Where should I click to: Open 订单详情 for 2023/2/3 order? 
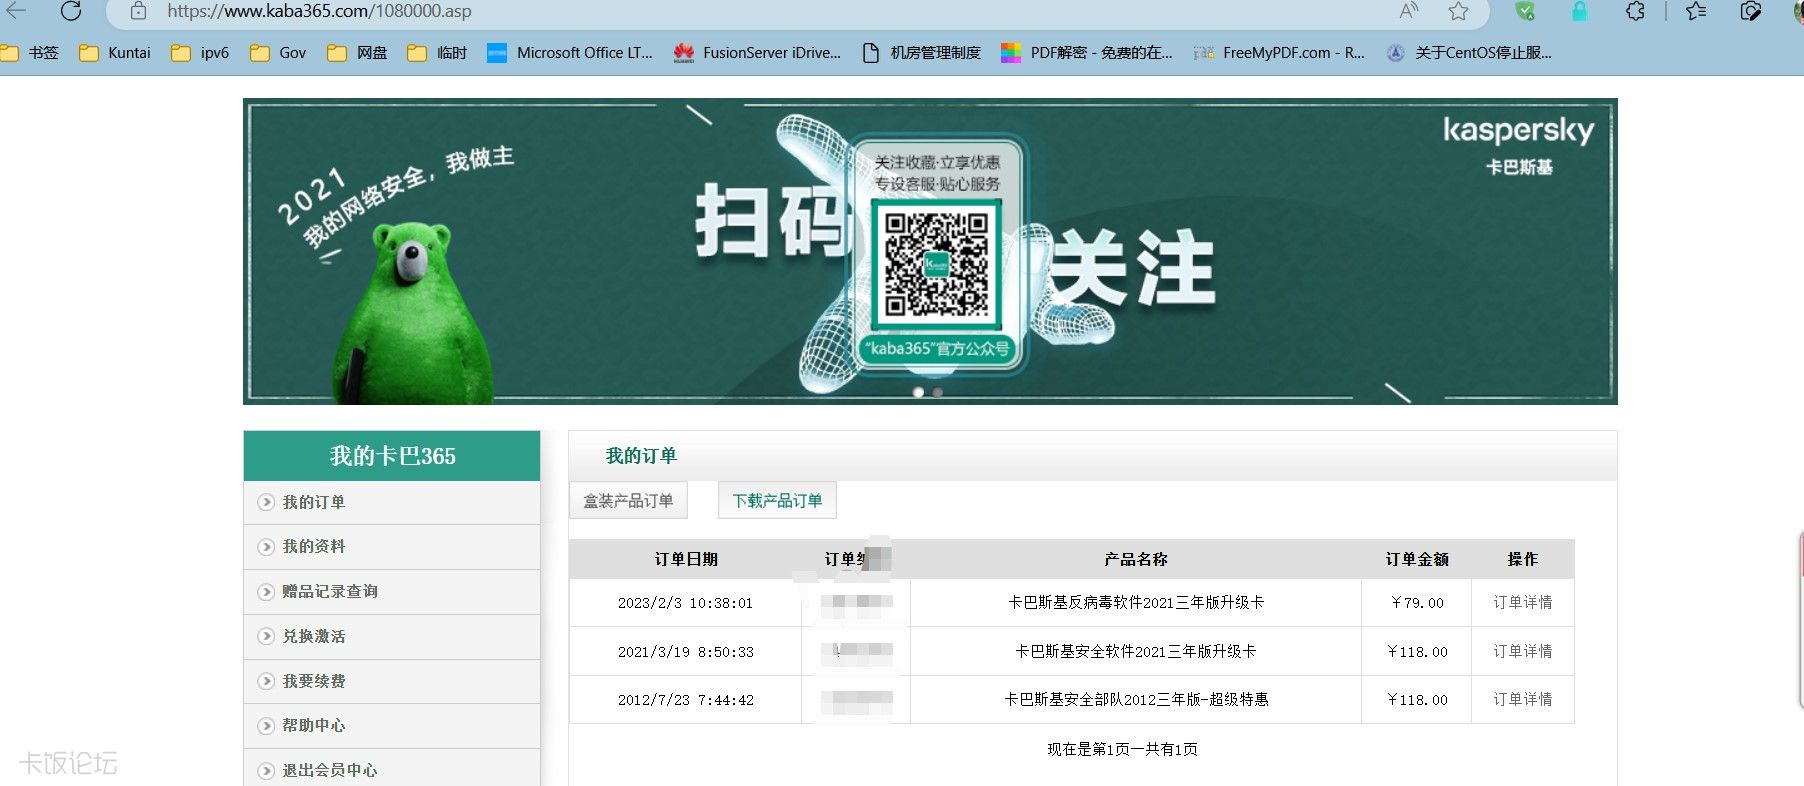click(x=1522, y=603)
